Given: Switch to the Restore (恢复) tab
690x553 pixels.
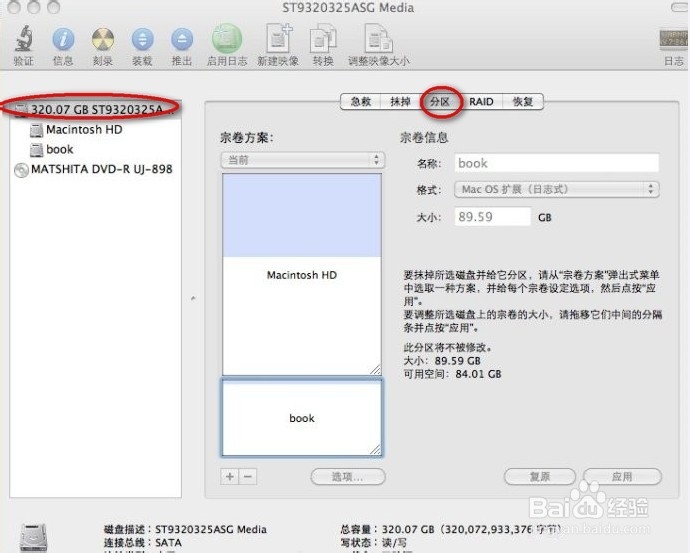Looking at the screenshot, I should (523, 102).
